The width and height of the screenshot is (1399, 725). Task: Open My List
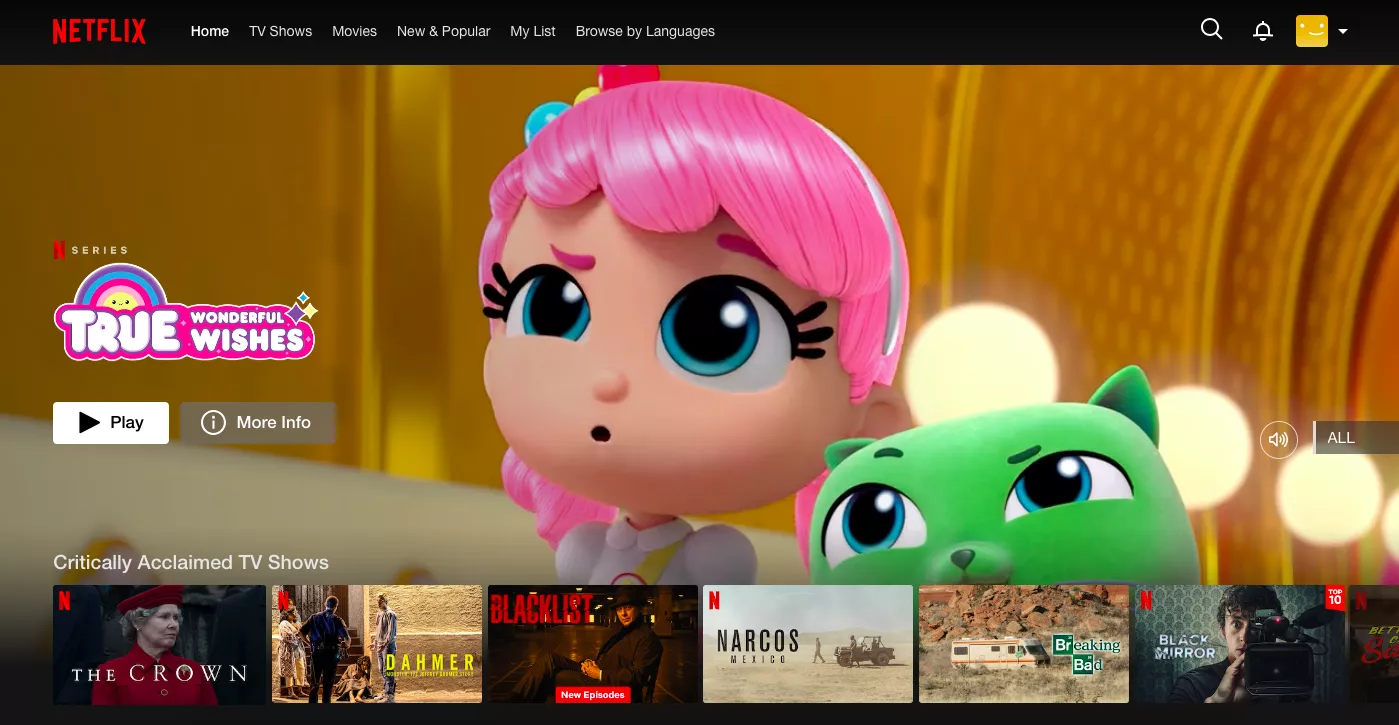(533, 31)
